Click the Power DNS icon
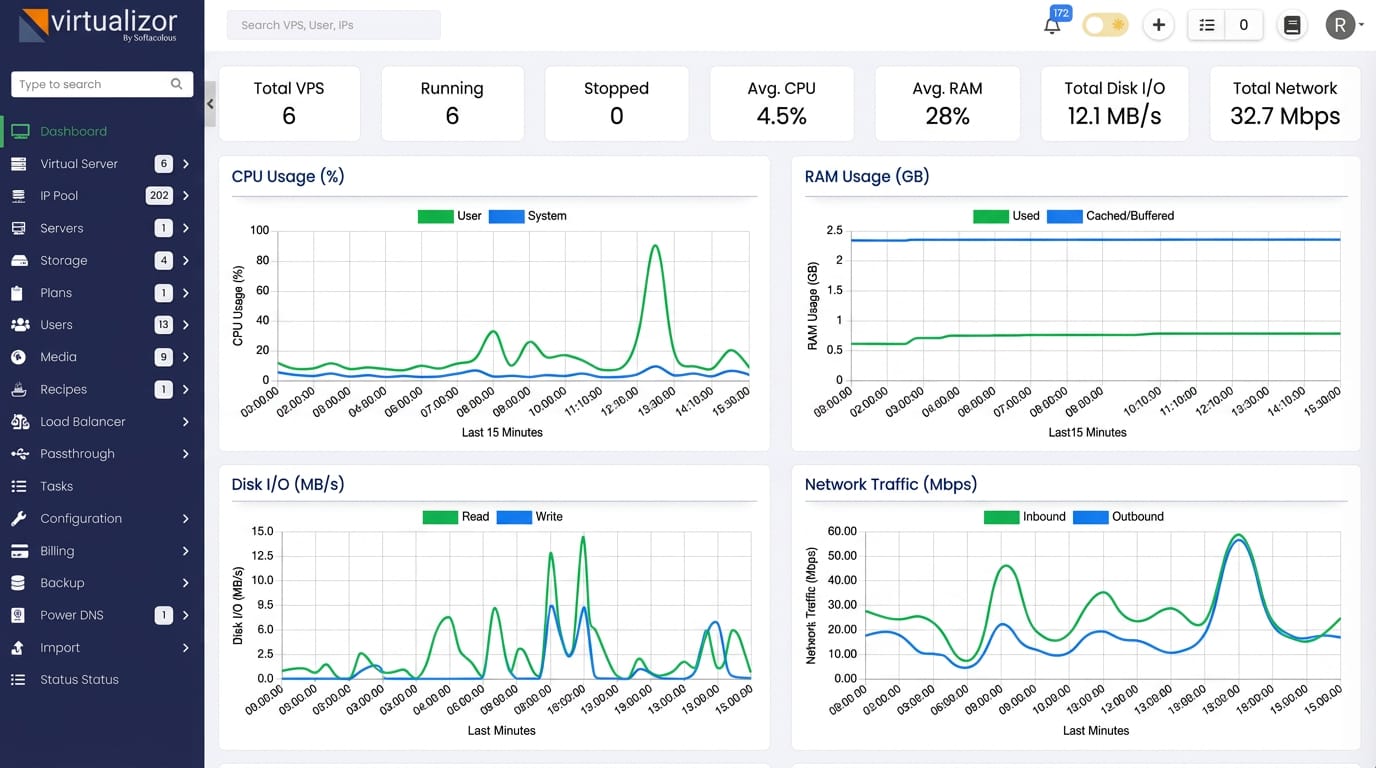1376x768 pixels. [18, 615]
